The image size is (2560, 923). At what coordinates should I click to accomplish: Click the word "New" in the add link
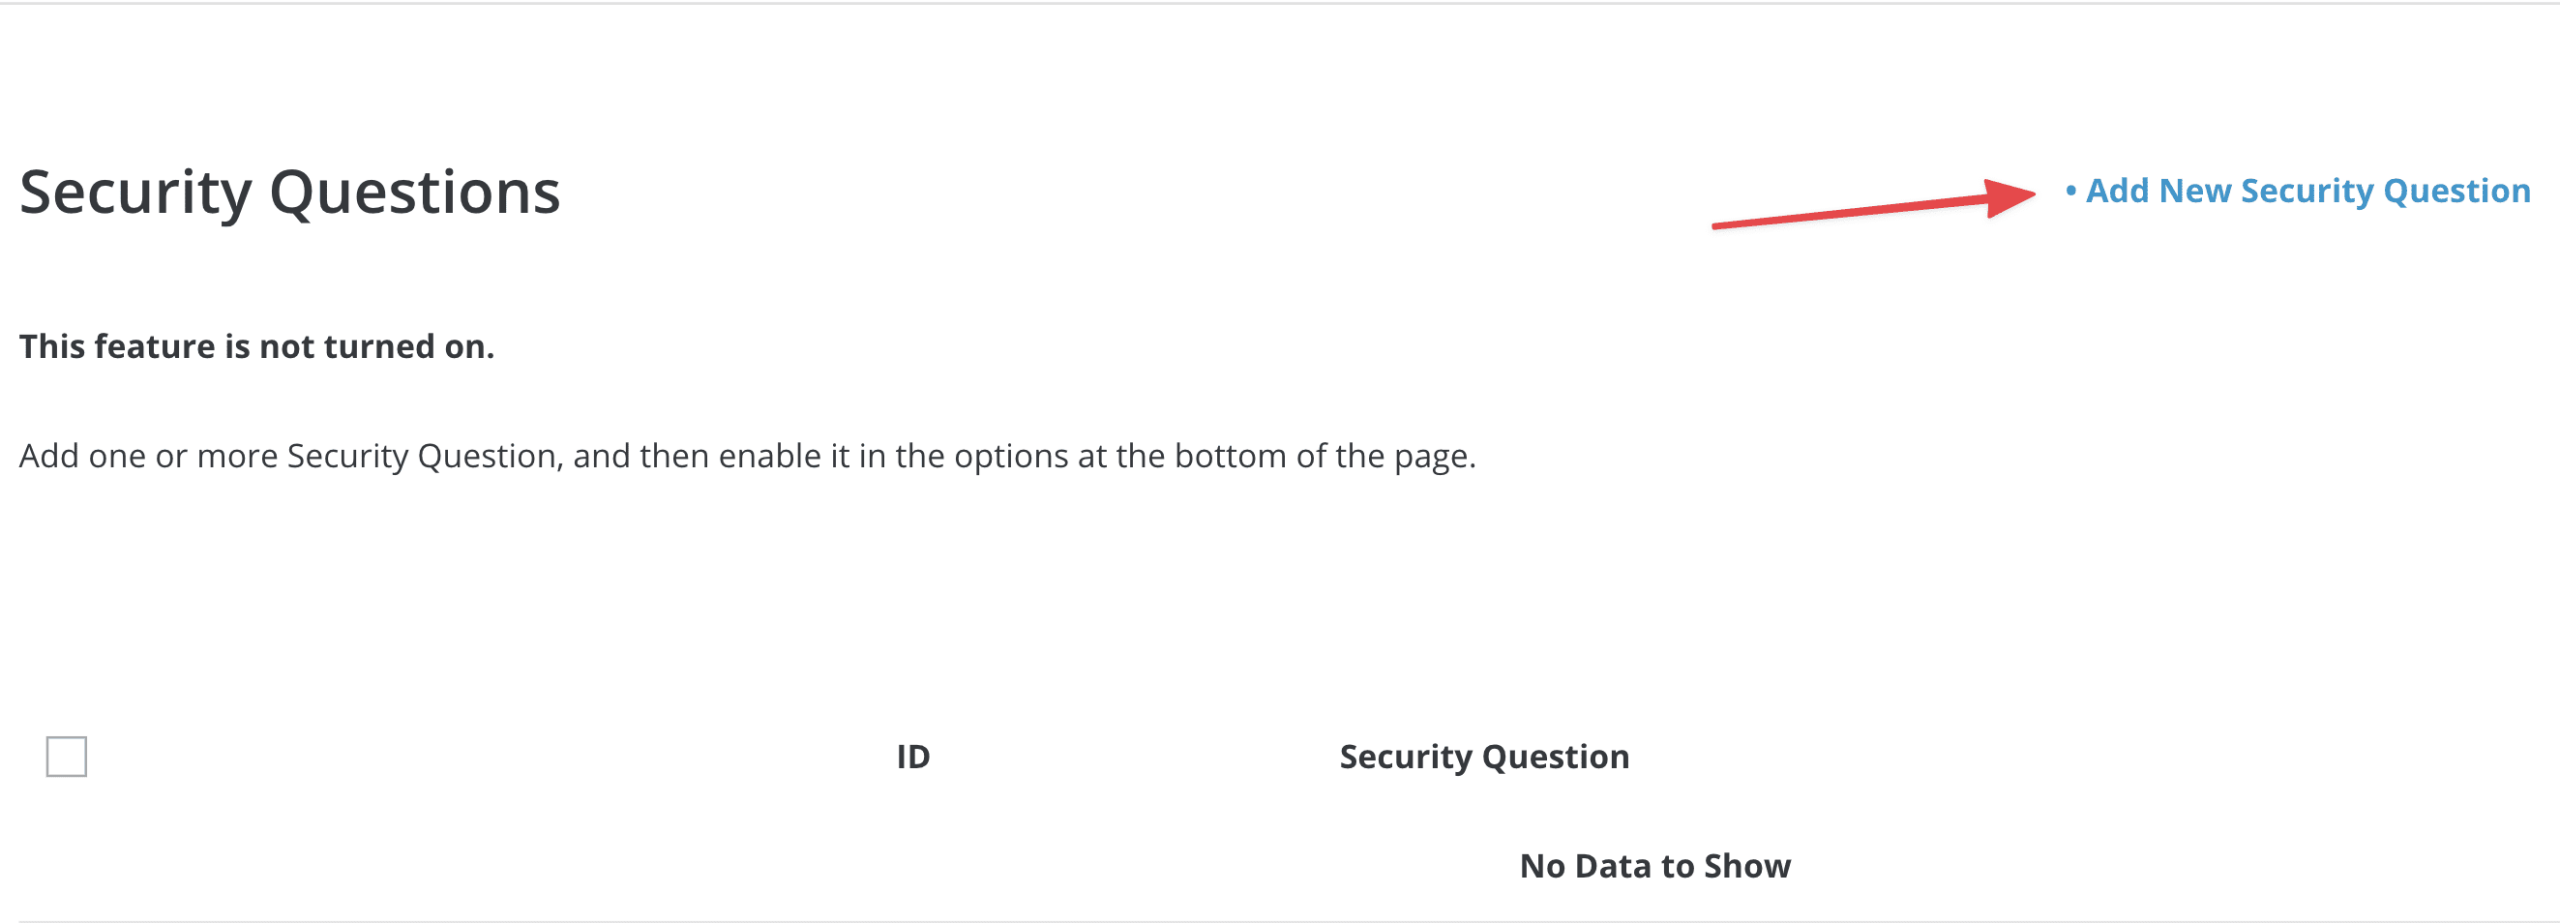pyautogui.click(x=2194, y=190)
